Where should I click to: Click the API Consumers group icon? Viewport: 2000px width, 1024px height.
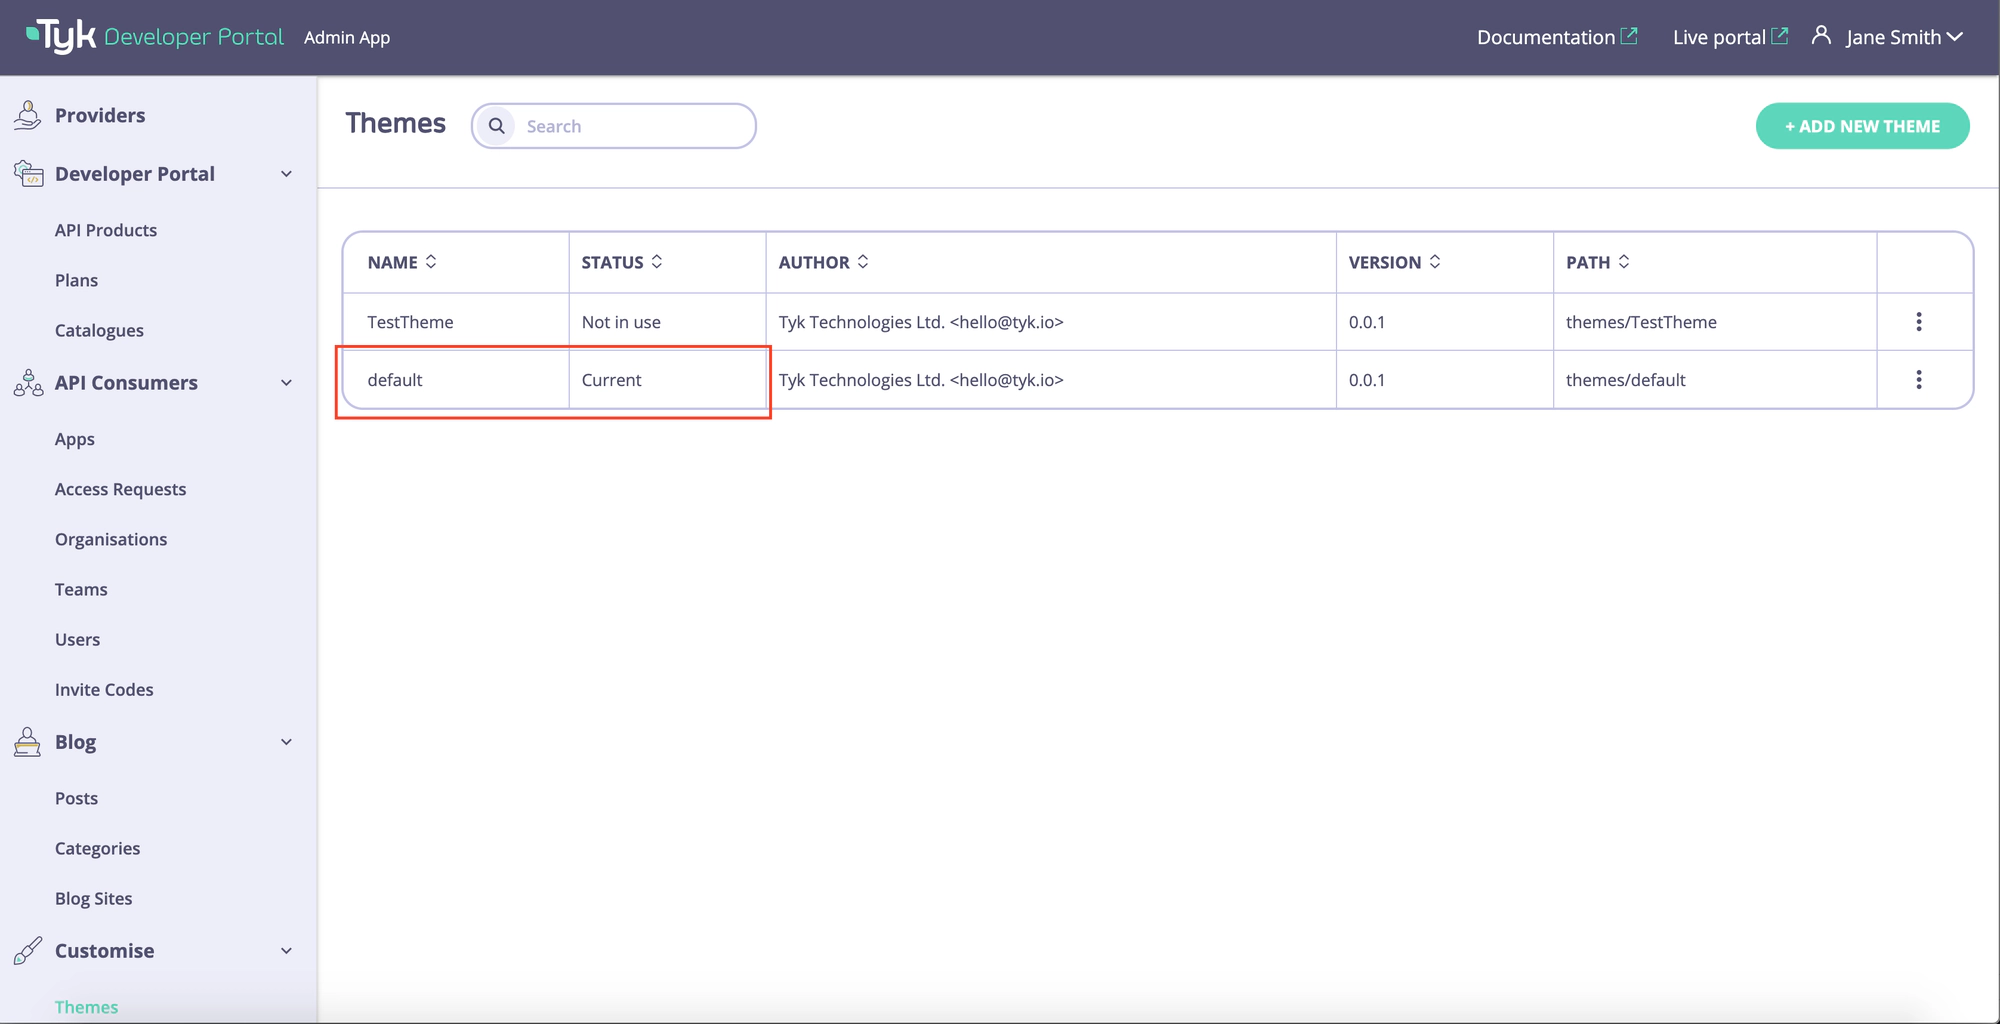(x=28, y=383)
